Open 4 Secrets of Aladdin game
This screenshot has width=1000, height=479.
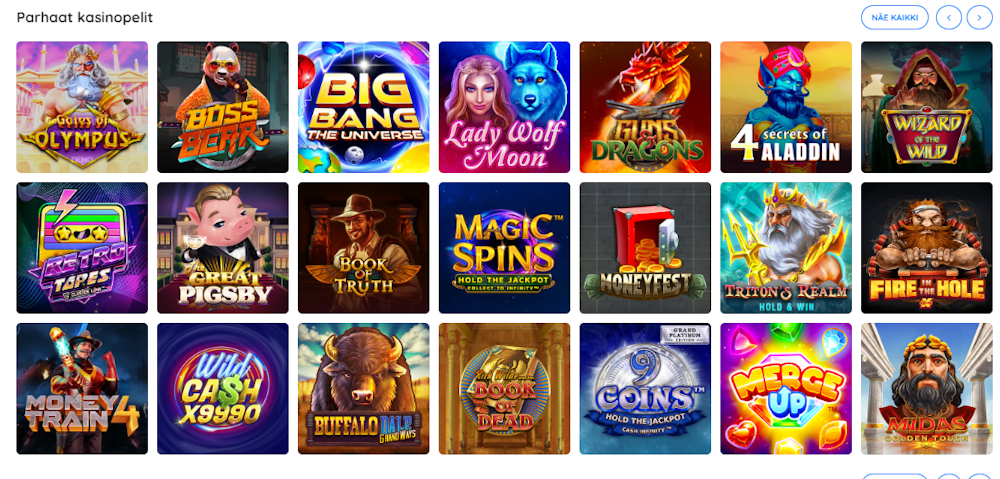click(x=786, y=107)
